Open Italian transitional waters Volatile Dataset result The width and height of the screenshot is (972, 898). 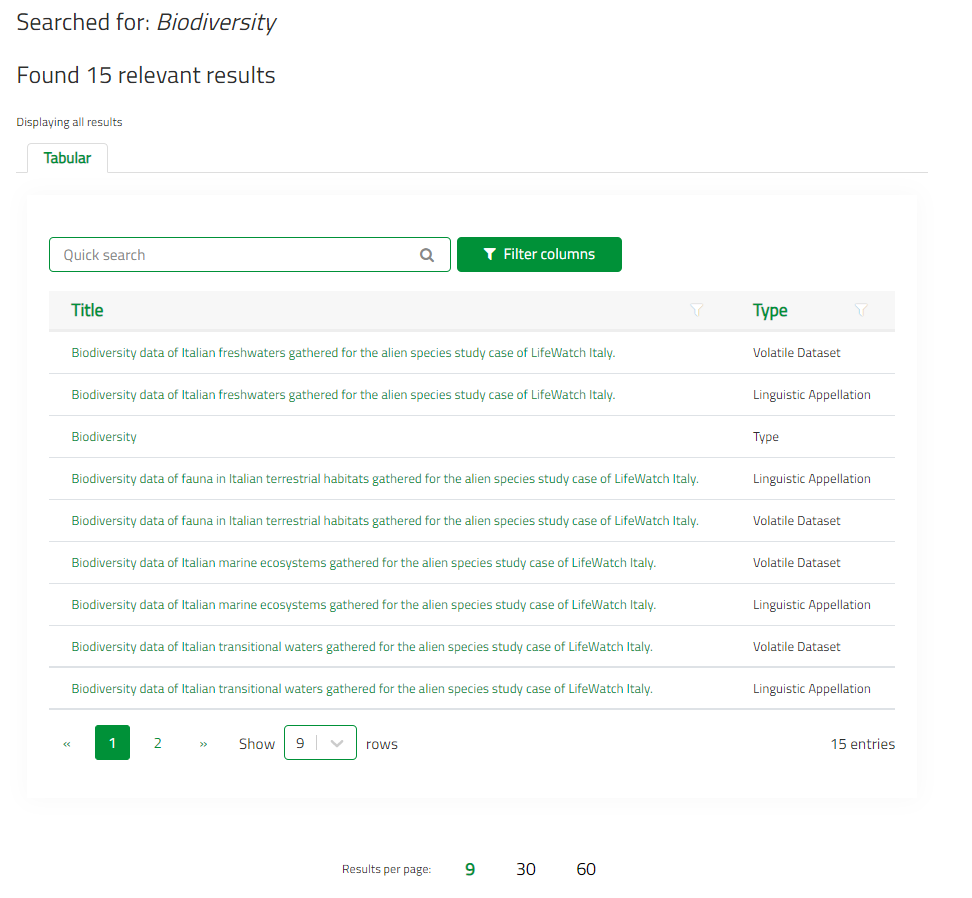click(x=361, y=647)
